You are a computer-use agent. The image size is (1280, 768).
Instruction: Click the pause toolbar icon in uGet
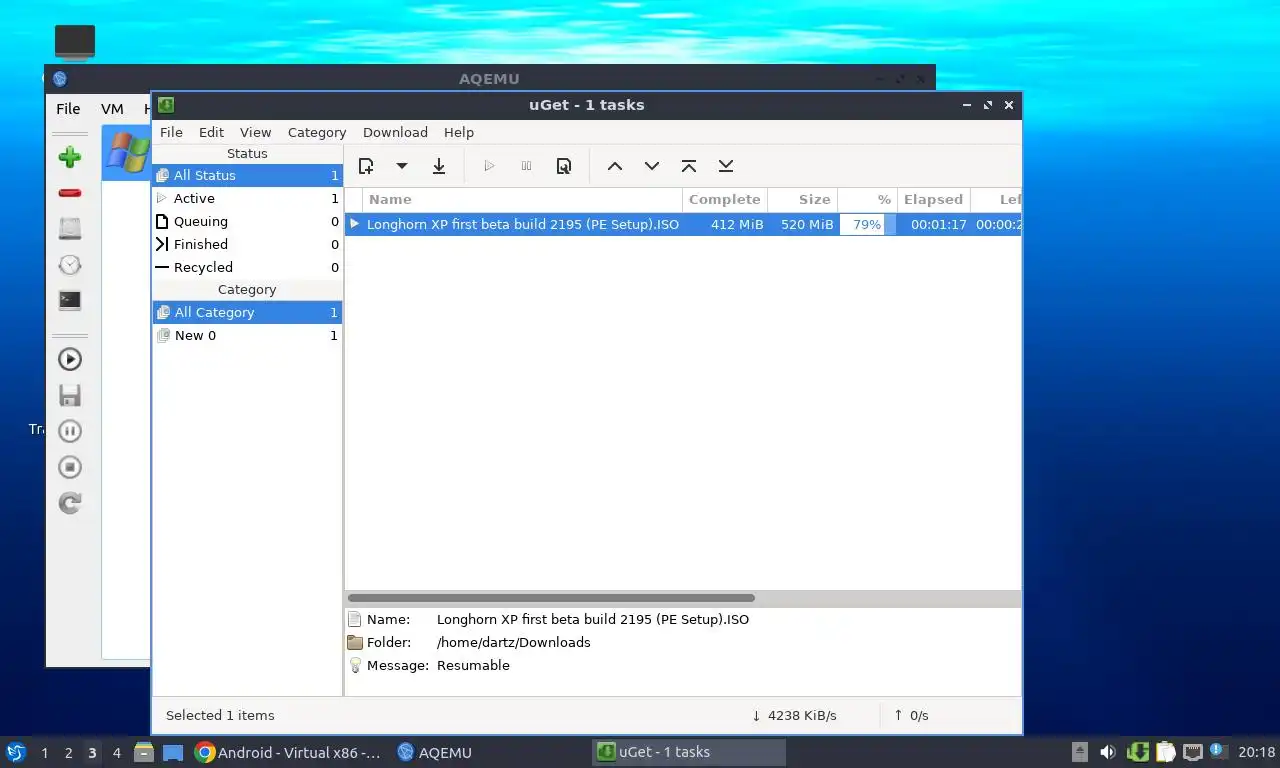(x=526, y=166)
